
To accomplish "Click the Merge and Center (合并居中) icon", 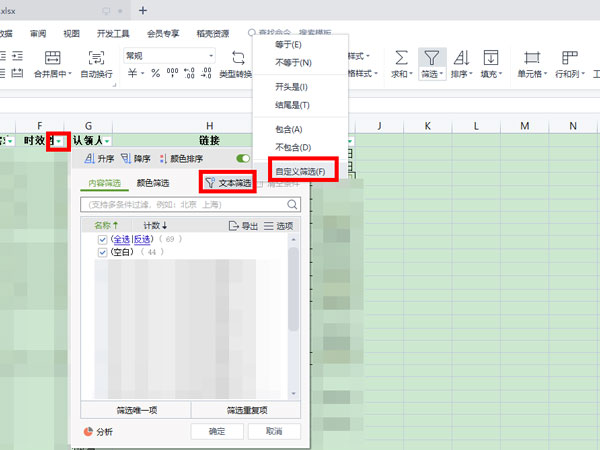I will [x=52, y=57].
